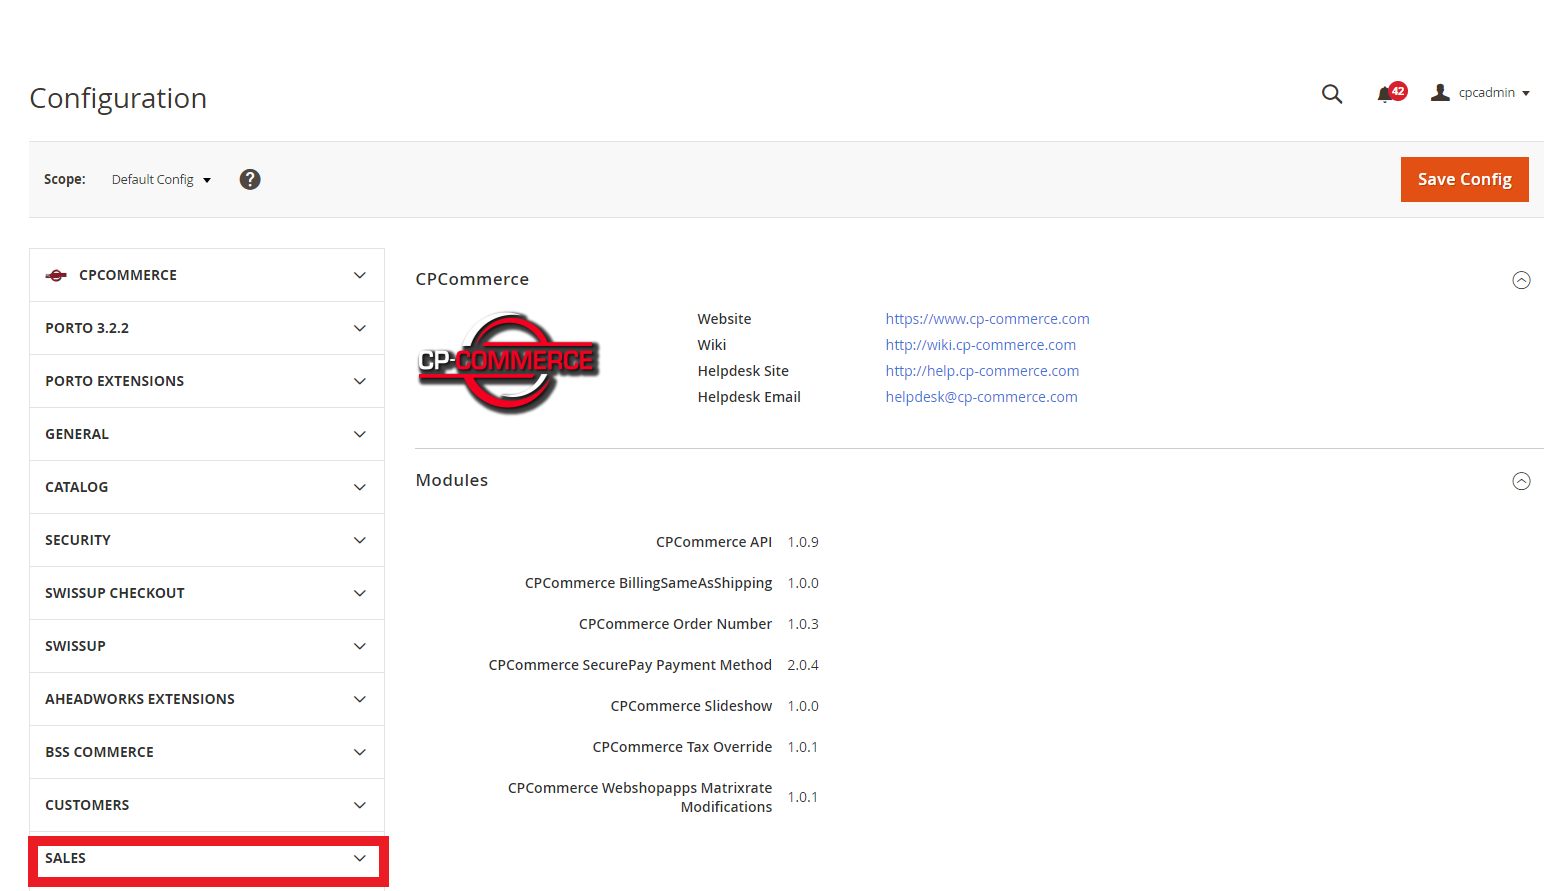Select the CUSTOMERS configuration tab
Screen dimensions: 1563x891
207,805
